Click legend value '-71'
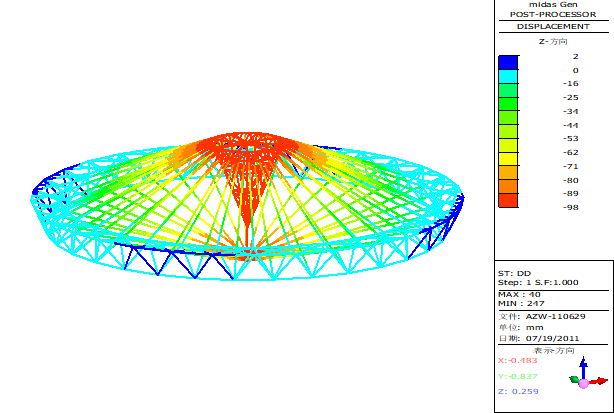 [x=571, y=166]
